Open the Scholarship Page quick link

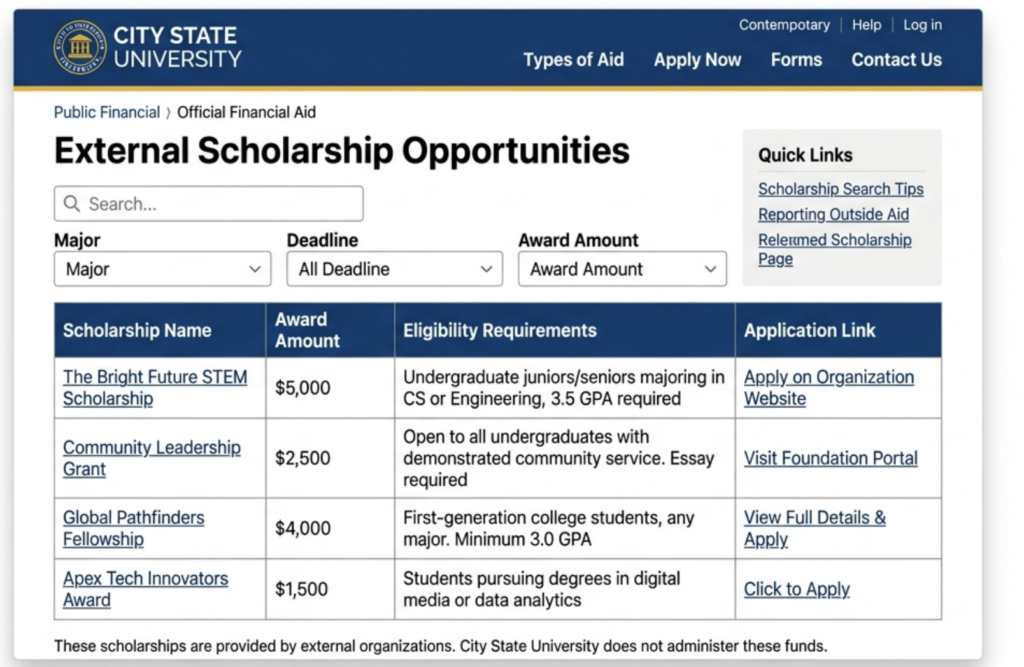(835, 249)
